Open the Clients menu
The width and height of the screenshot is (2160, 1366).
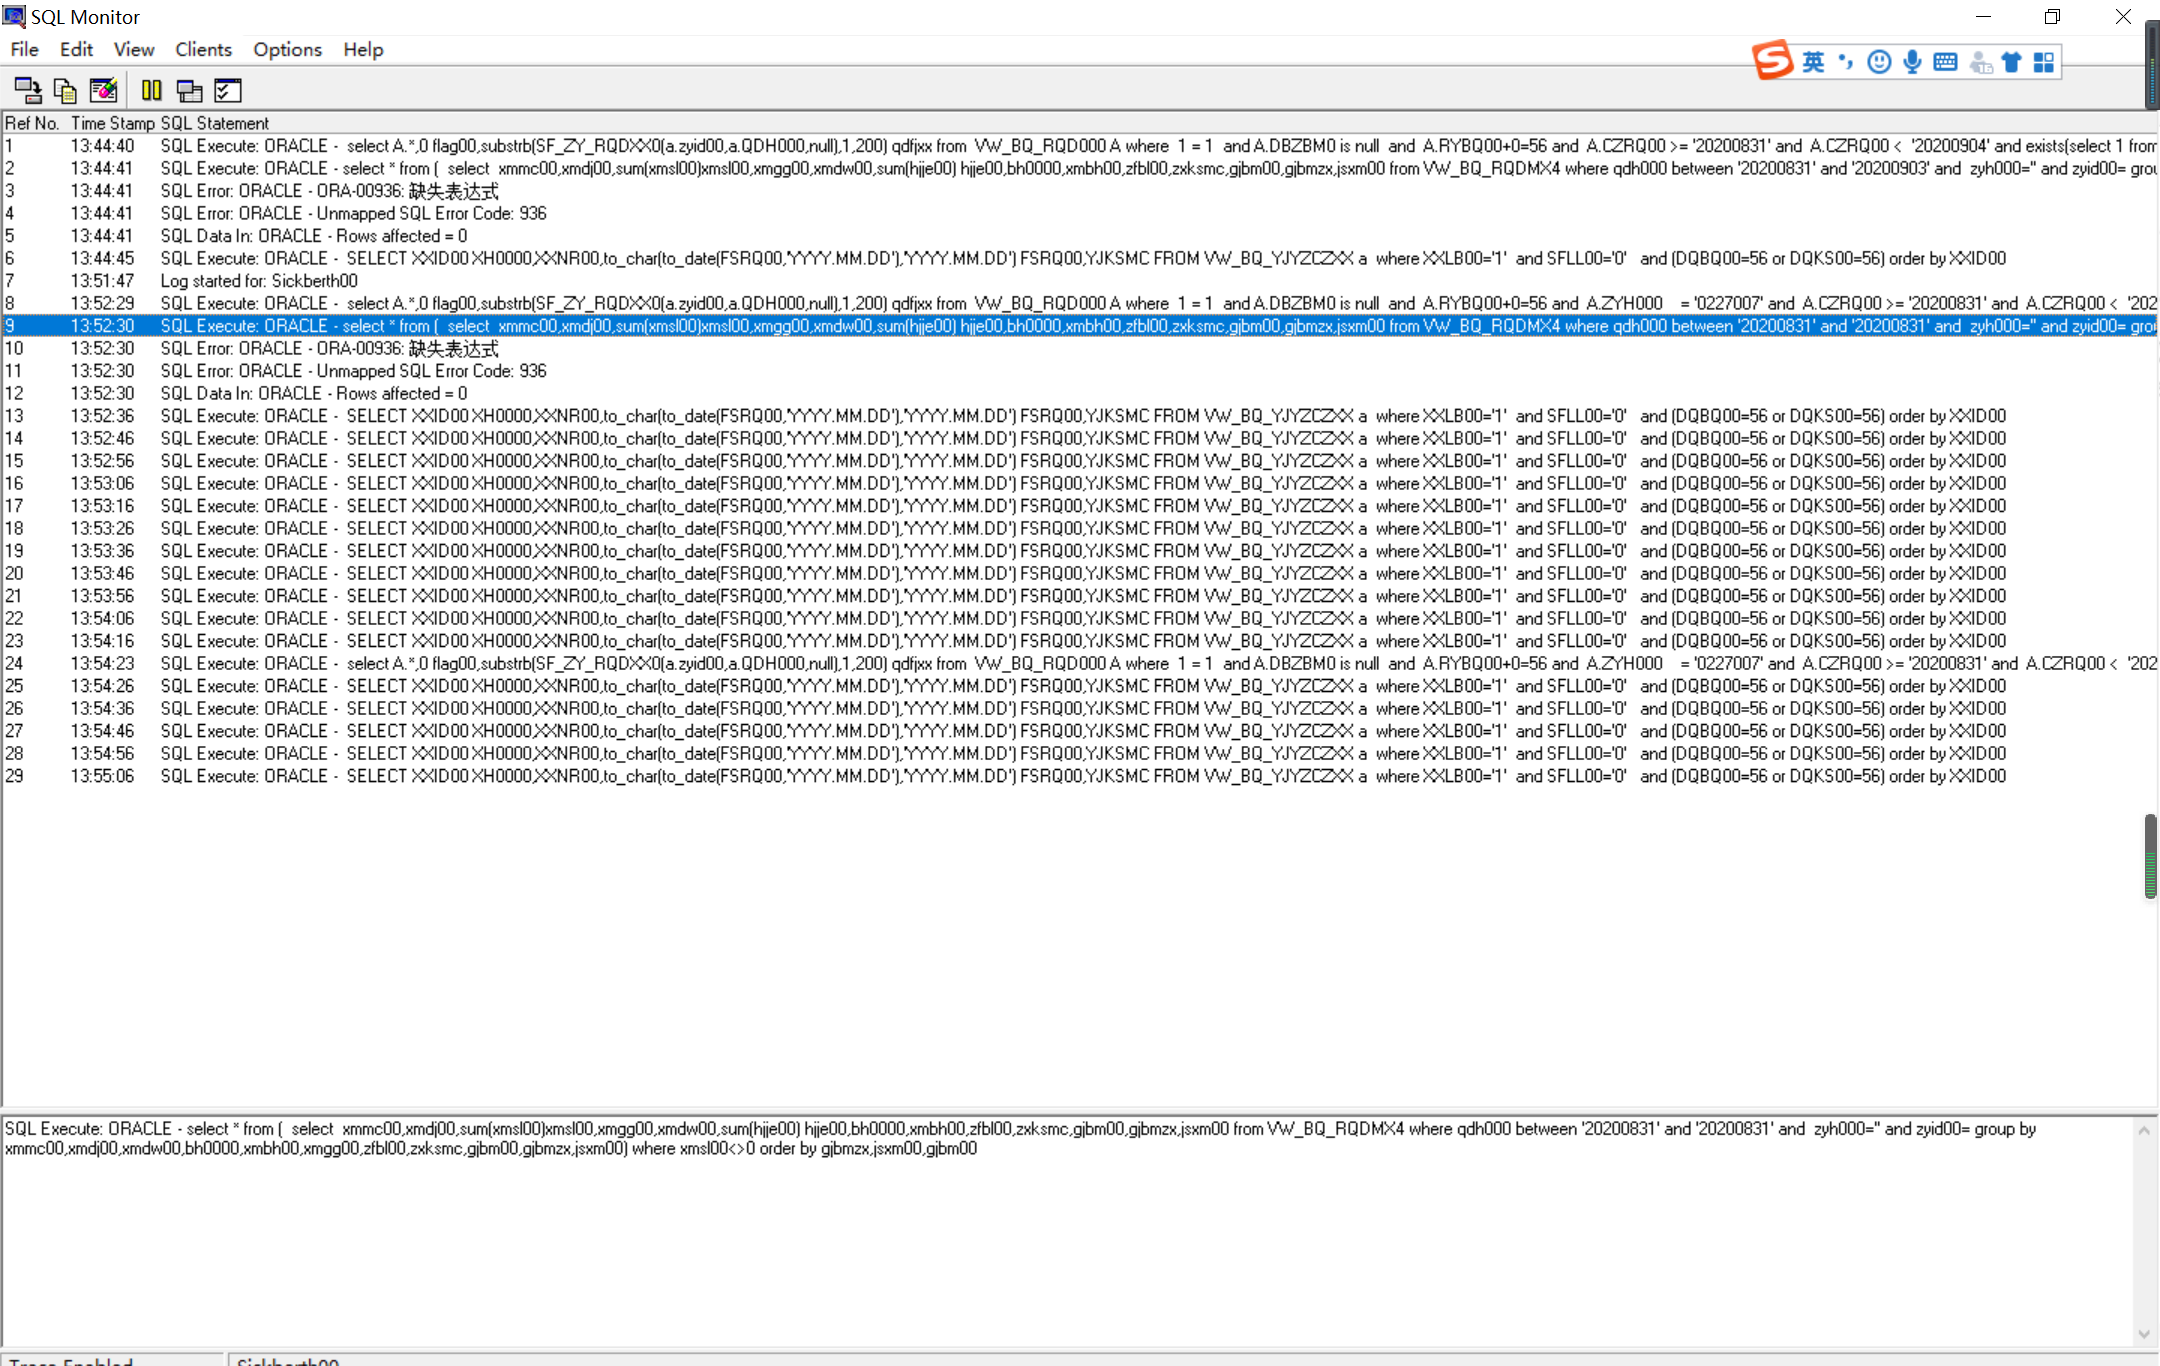203,50
